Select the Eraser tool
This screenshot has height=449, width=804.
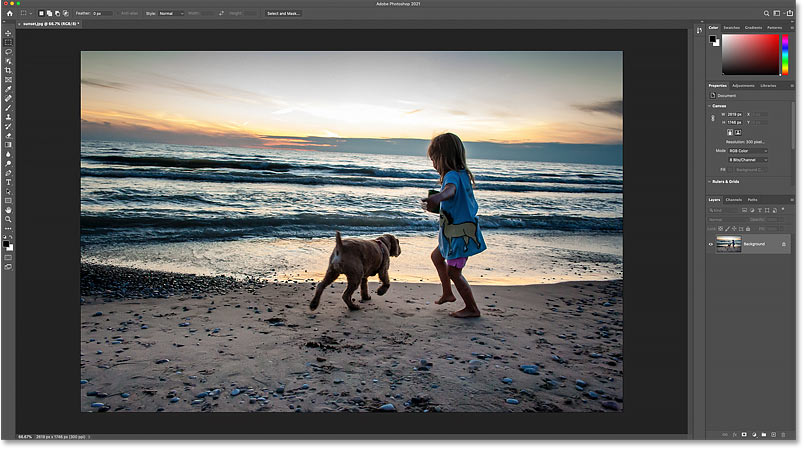[8, 135]
